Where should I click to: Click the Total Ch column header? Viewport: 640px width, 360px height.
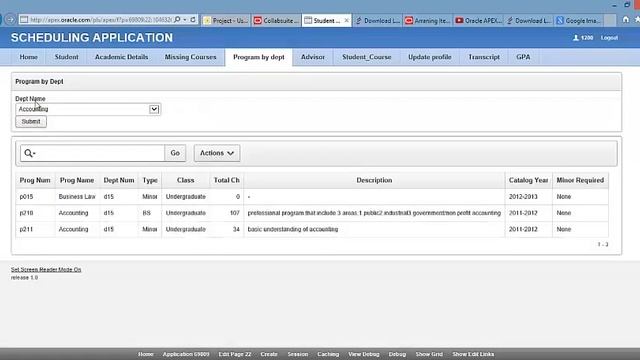[227, 180]
